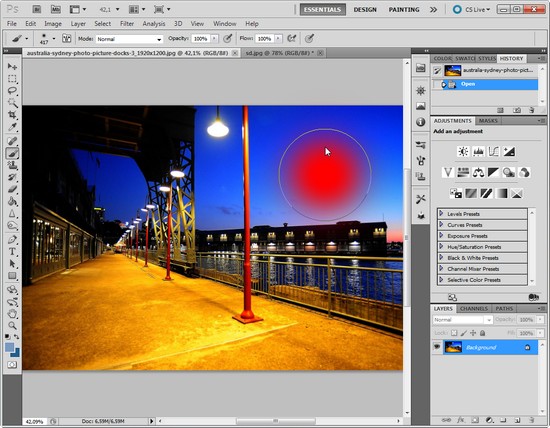The height and width of the screenshot is (428, 550).
Task: Open CS Live menu
Action: click(x=472, y=9)
